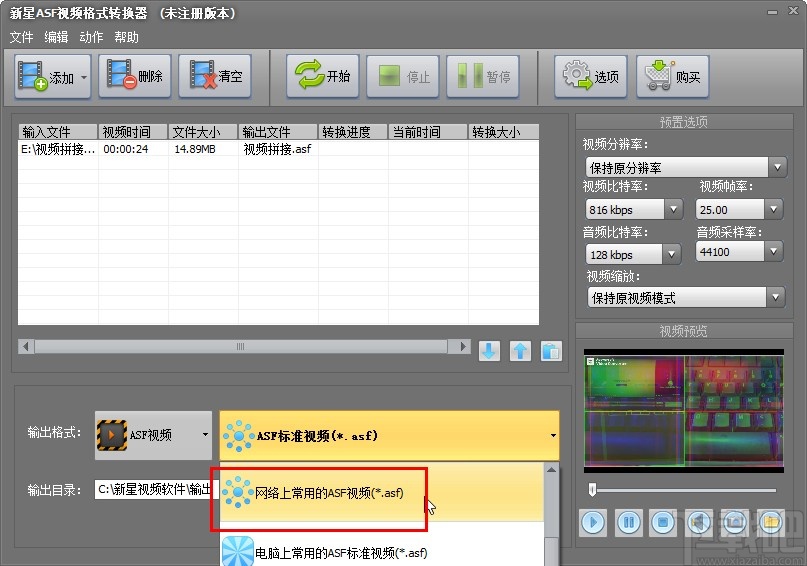Select 网络上常用的ASF视频 format option
The height and width of the screenshot is (566, 807).
[328, 493]
